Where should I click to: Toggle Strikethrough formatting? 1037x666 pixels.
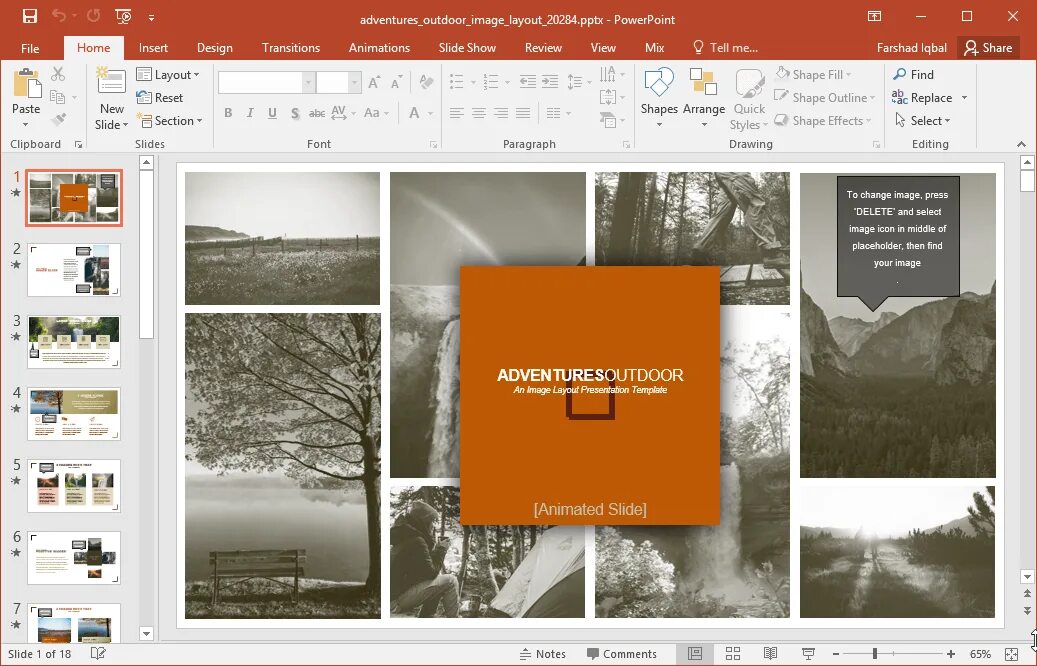(x=317, y=113)
